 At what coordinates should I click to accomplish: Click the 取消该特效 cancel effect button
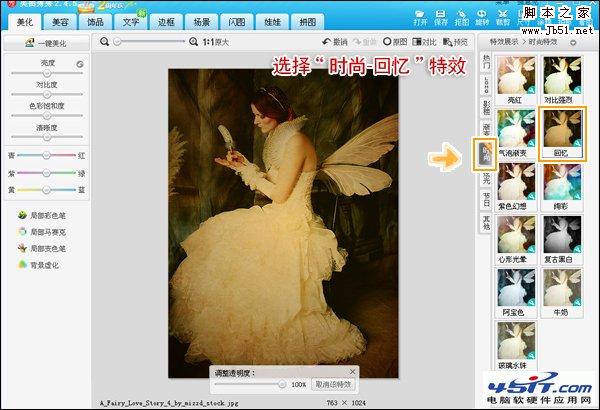(x=333, y=384)
